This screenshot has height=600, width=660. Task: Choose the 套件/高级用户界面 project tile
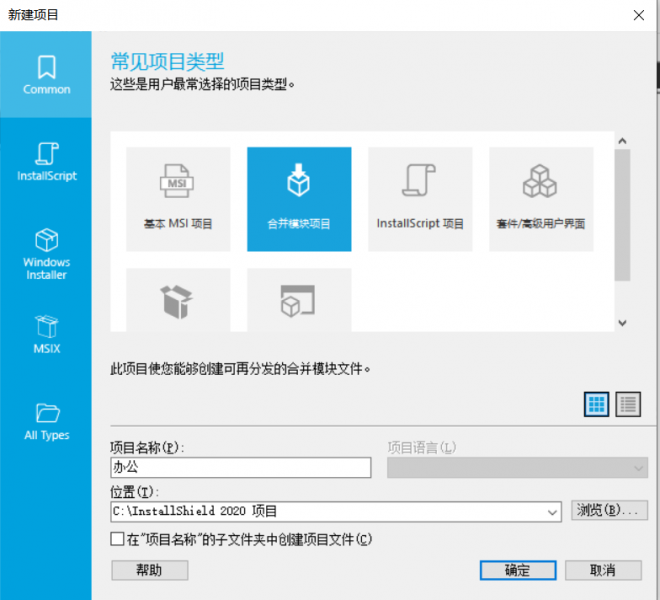[x=541, y=199]
